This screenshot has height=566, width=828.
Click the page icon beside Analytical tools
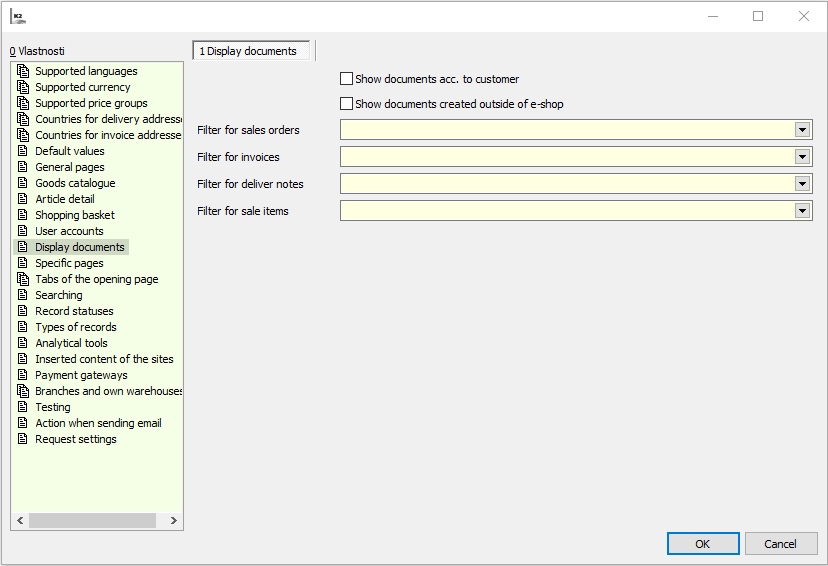(x=23, y=343)
